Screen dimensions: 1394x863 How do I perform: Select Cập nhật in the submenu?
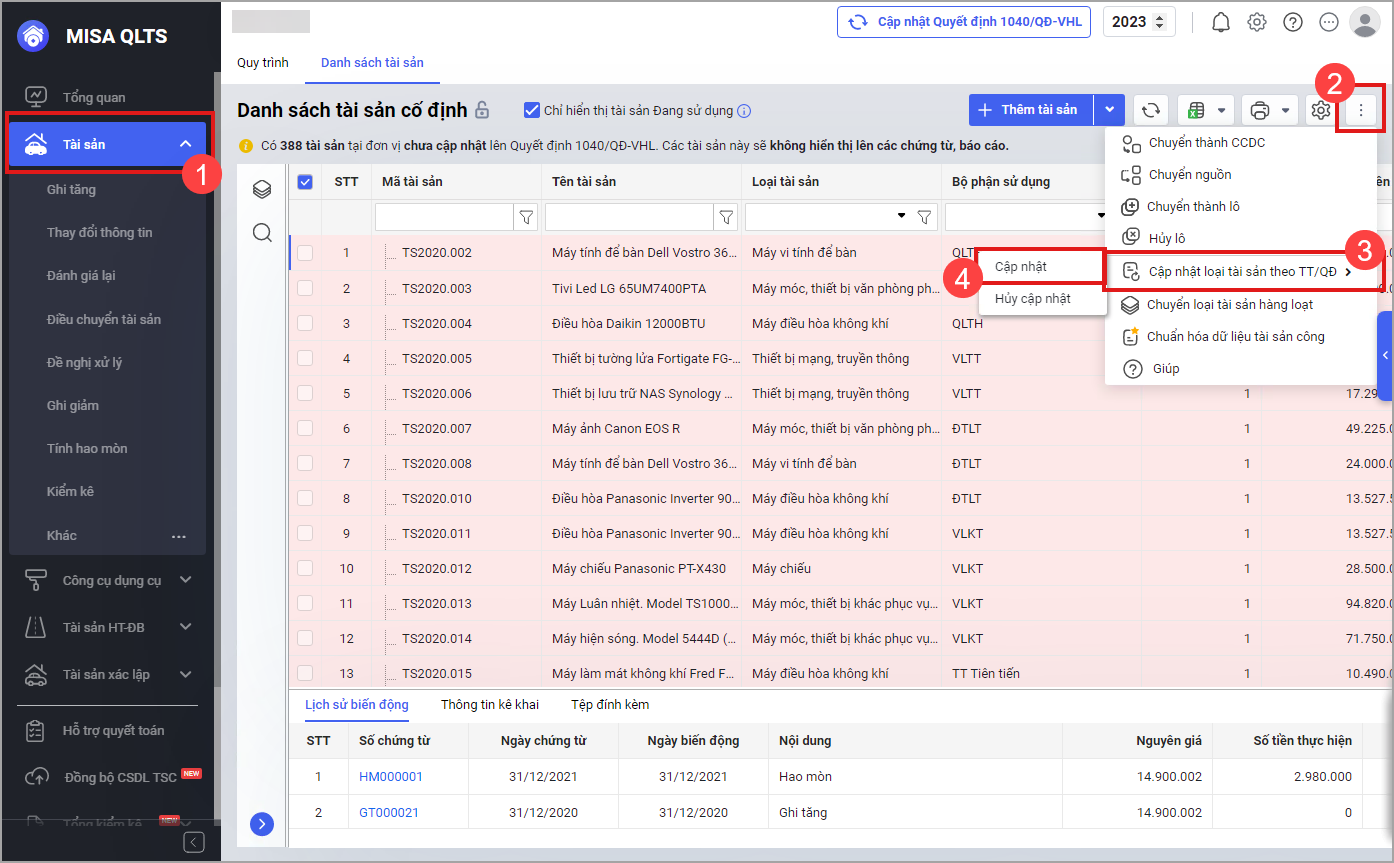(x=1021, y=267)
